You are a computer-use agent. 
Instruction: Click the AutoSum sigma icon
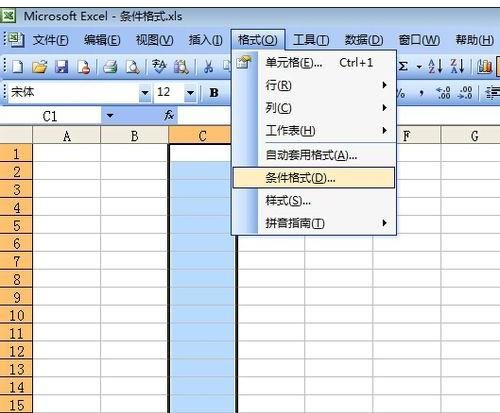(403, 66)
